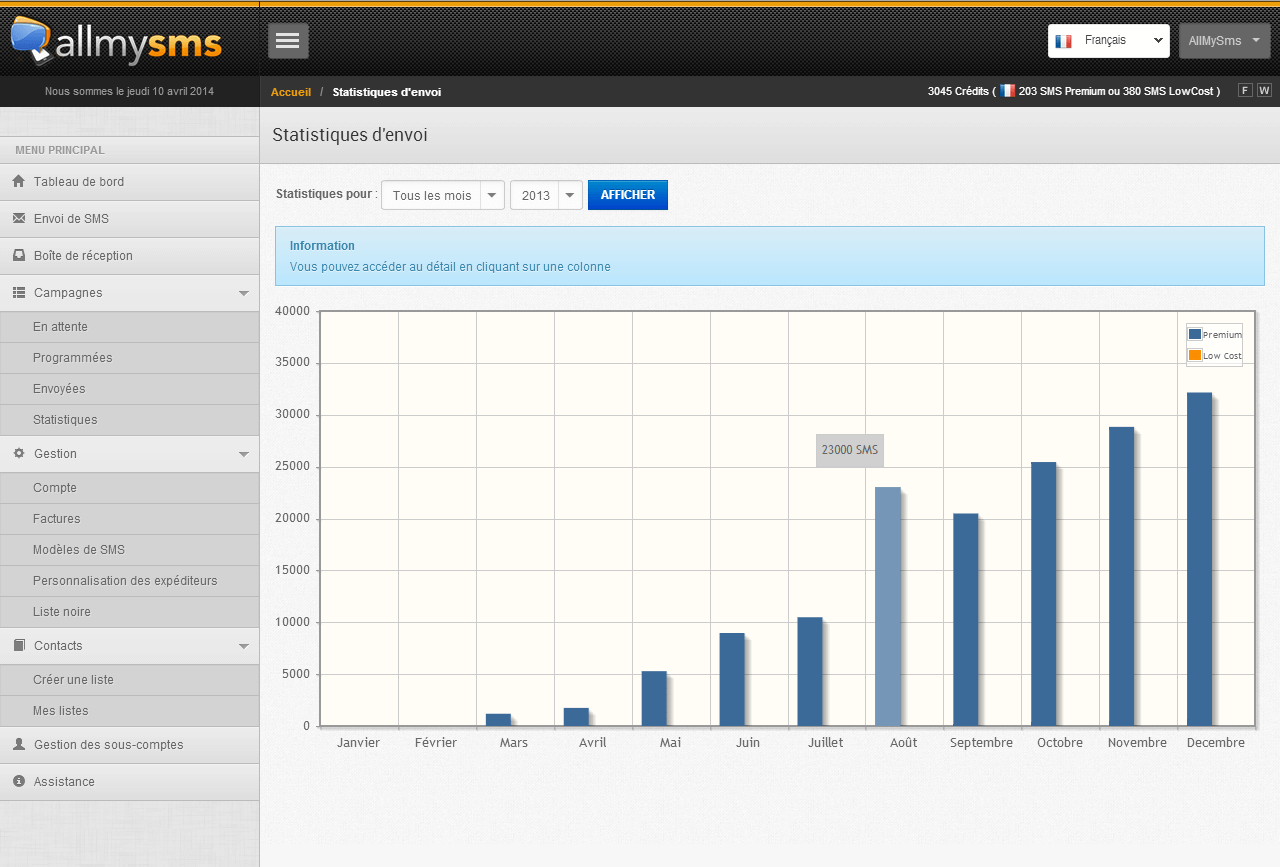The width and height of the screenshot is (1280, 867).
Task: Click the W icon in the credits bar
Action: pyautogui.click(x=1264, y=91)
